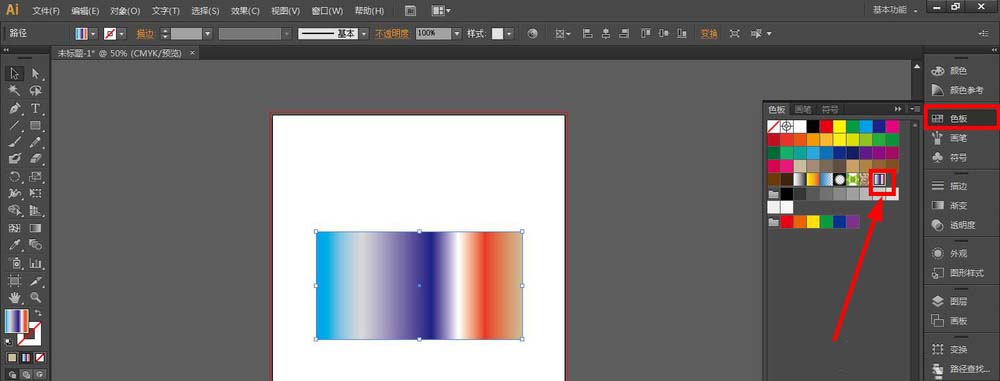Screen dimensions: 1000x381
Task: Select the Eraser tool
Action: 36,158
